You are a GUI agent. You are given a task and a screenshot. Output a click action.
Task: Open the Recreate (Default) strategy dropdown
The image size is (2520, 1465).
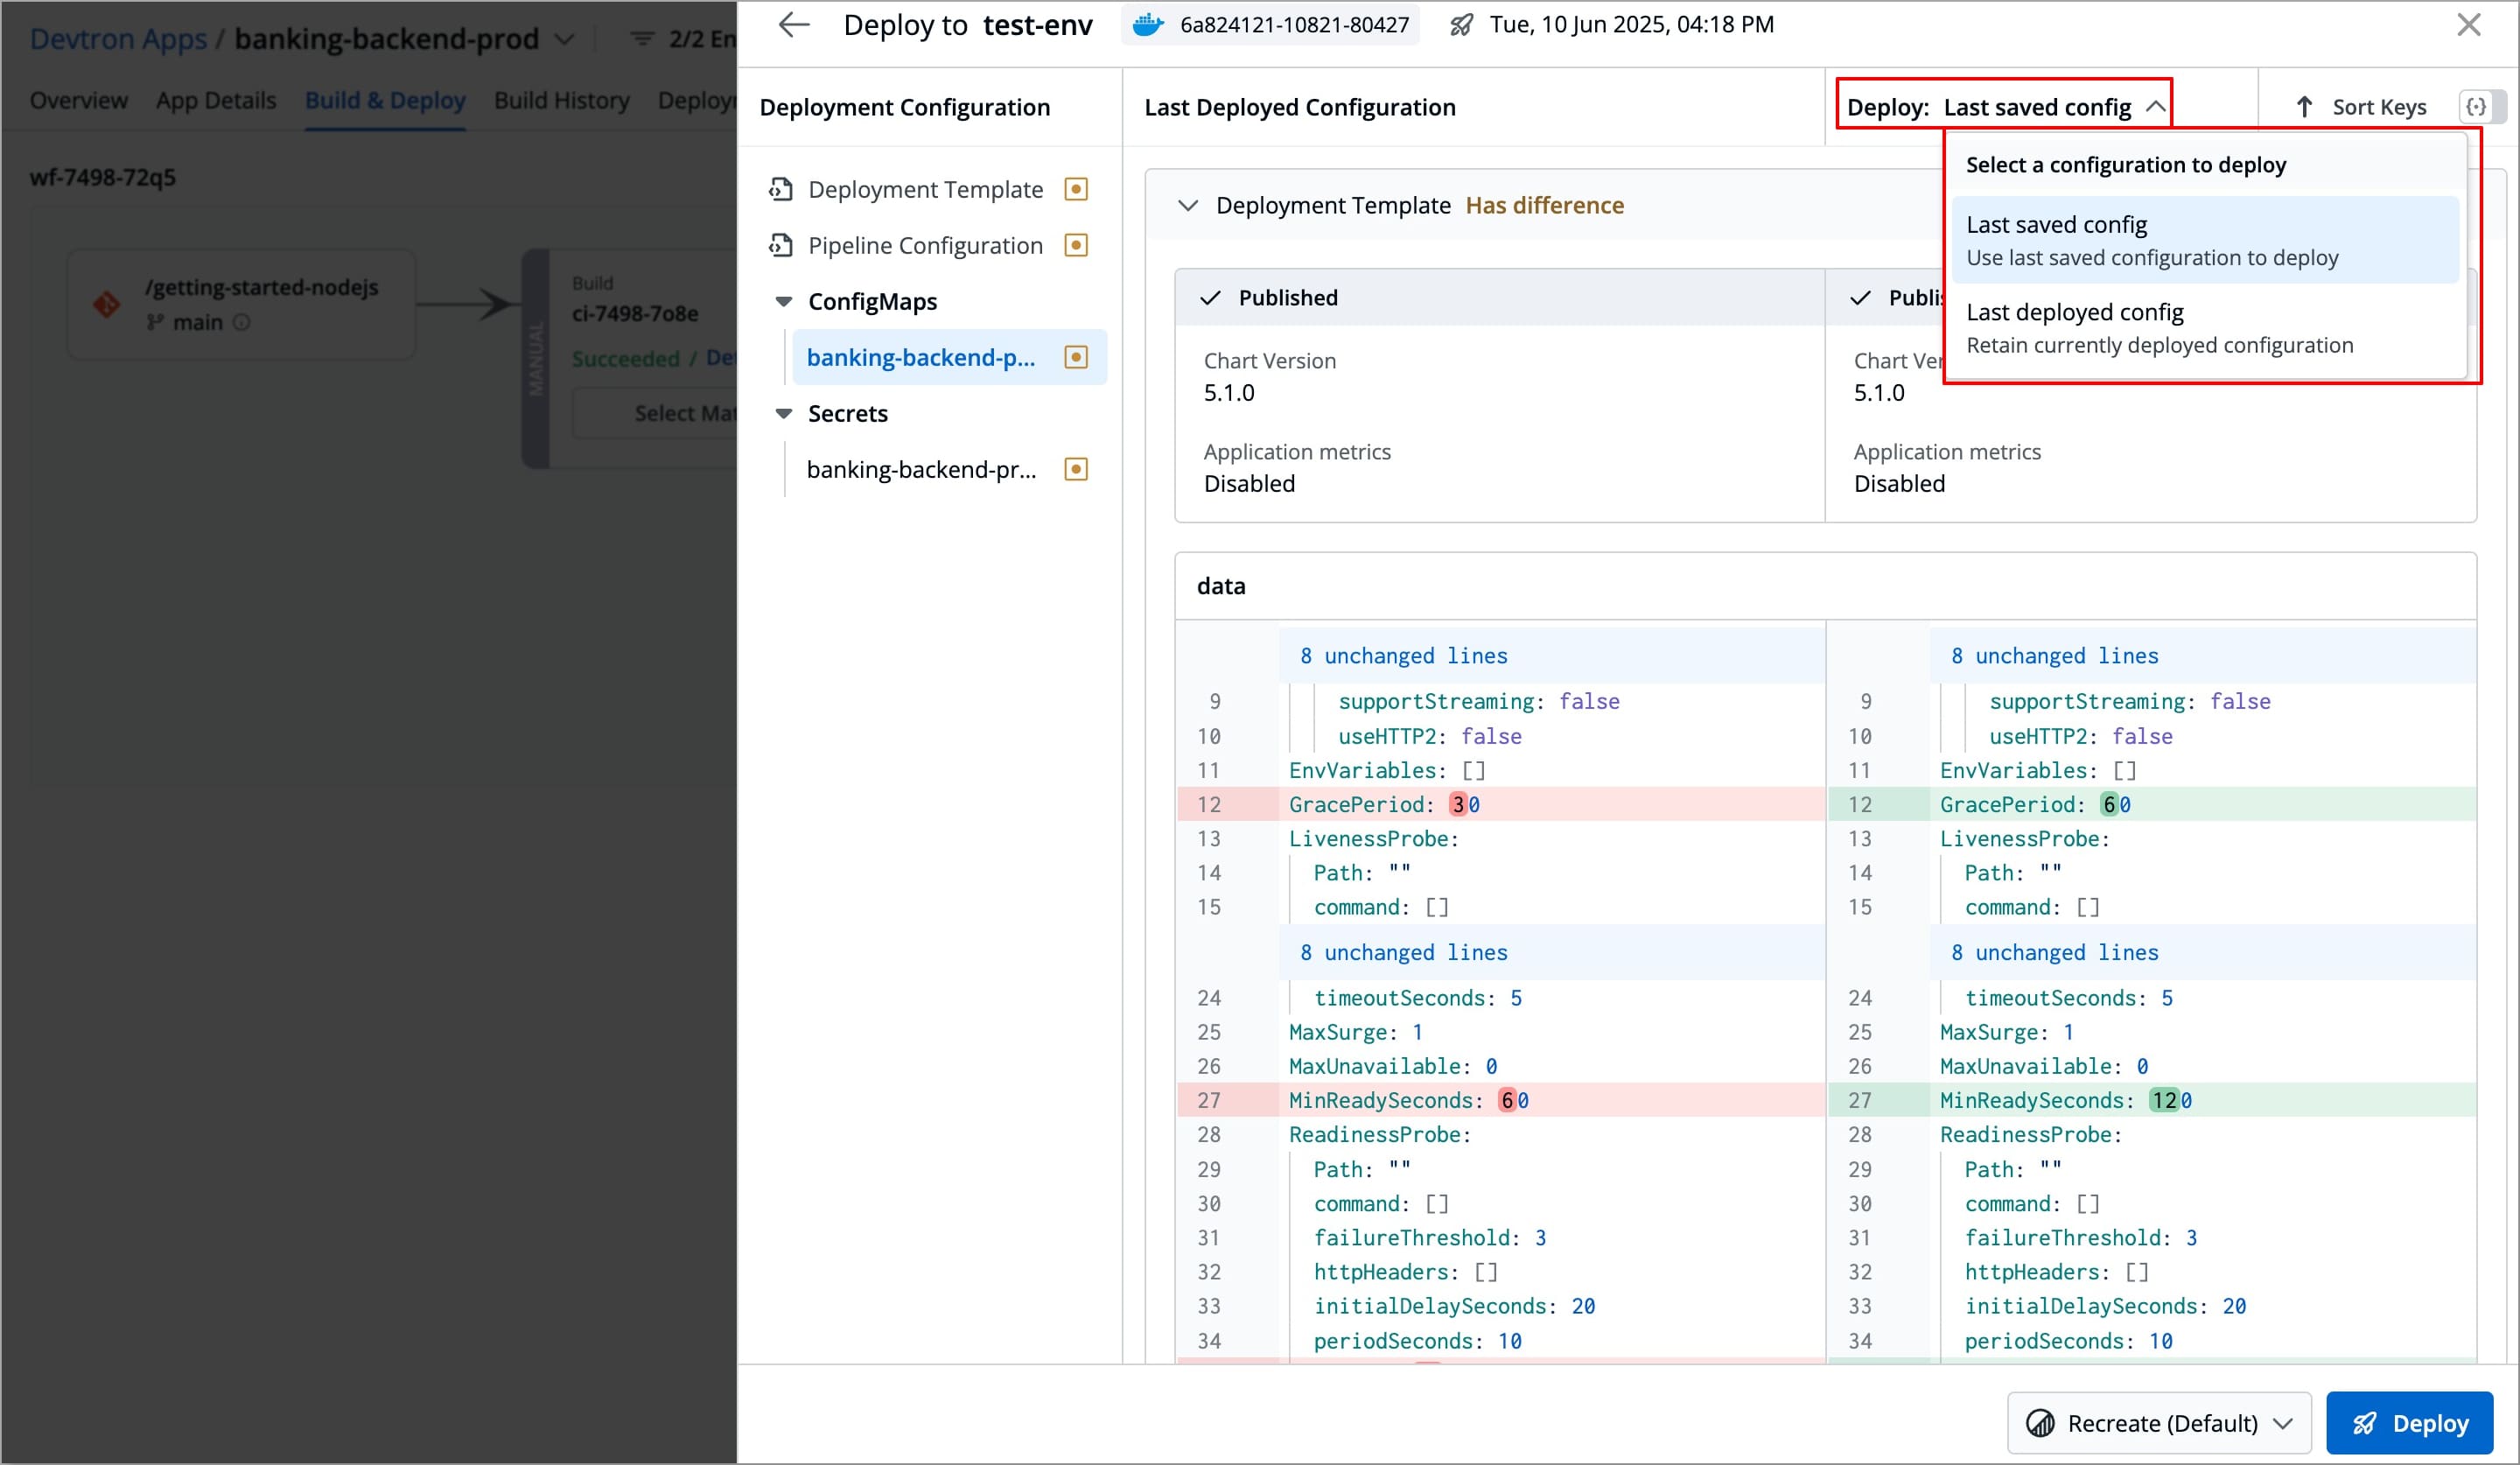tap(2159, 1423)
